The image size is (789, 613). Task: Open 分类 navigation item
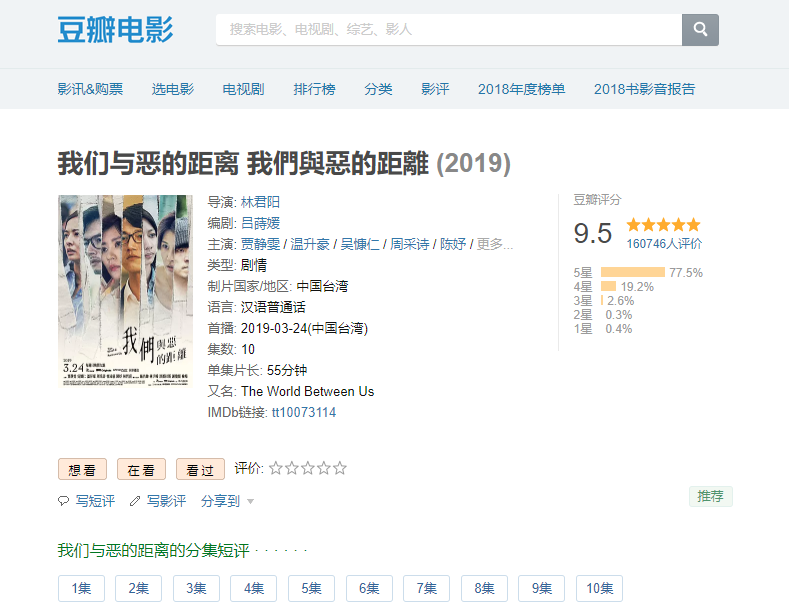coord(378,89)
